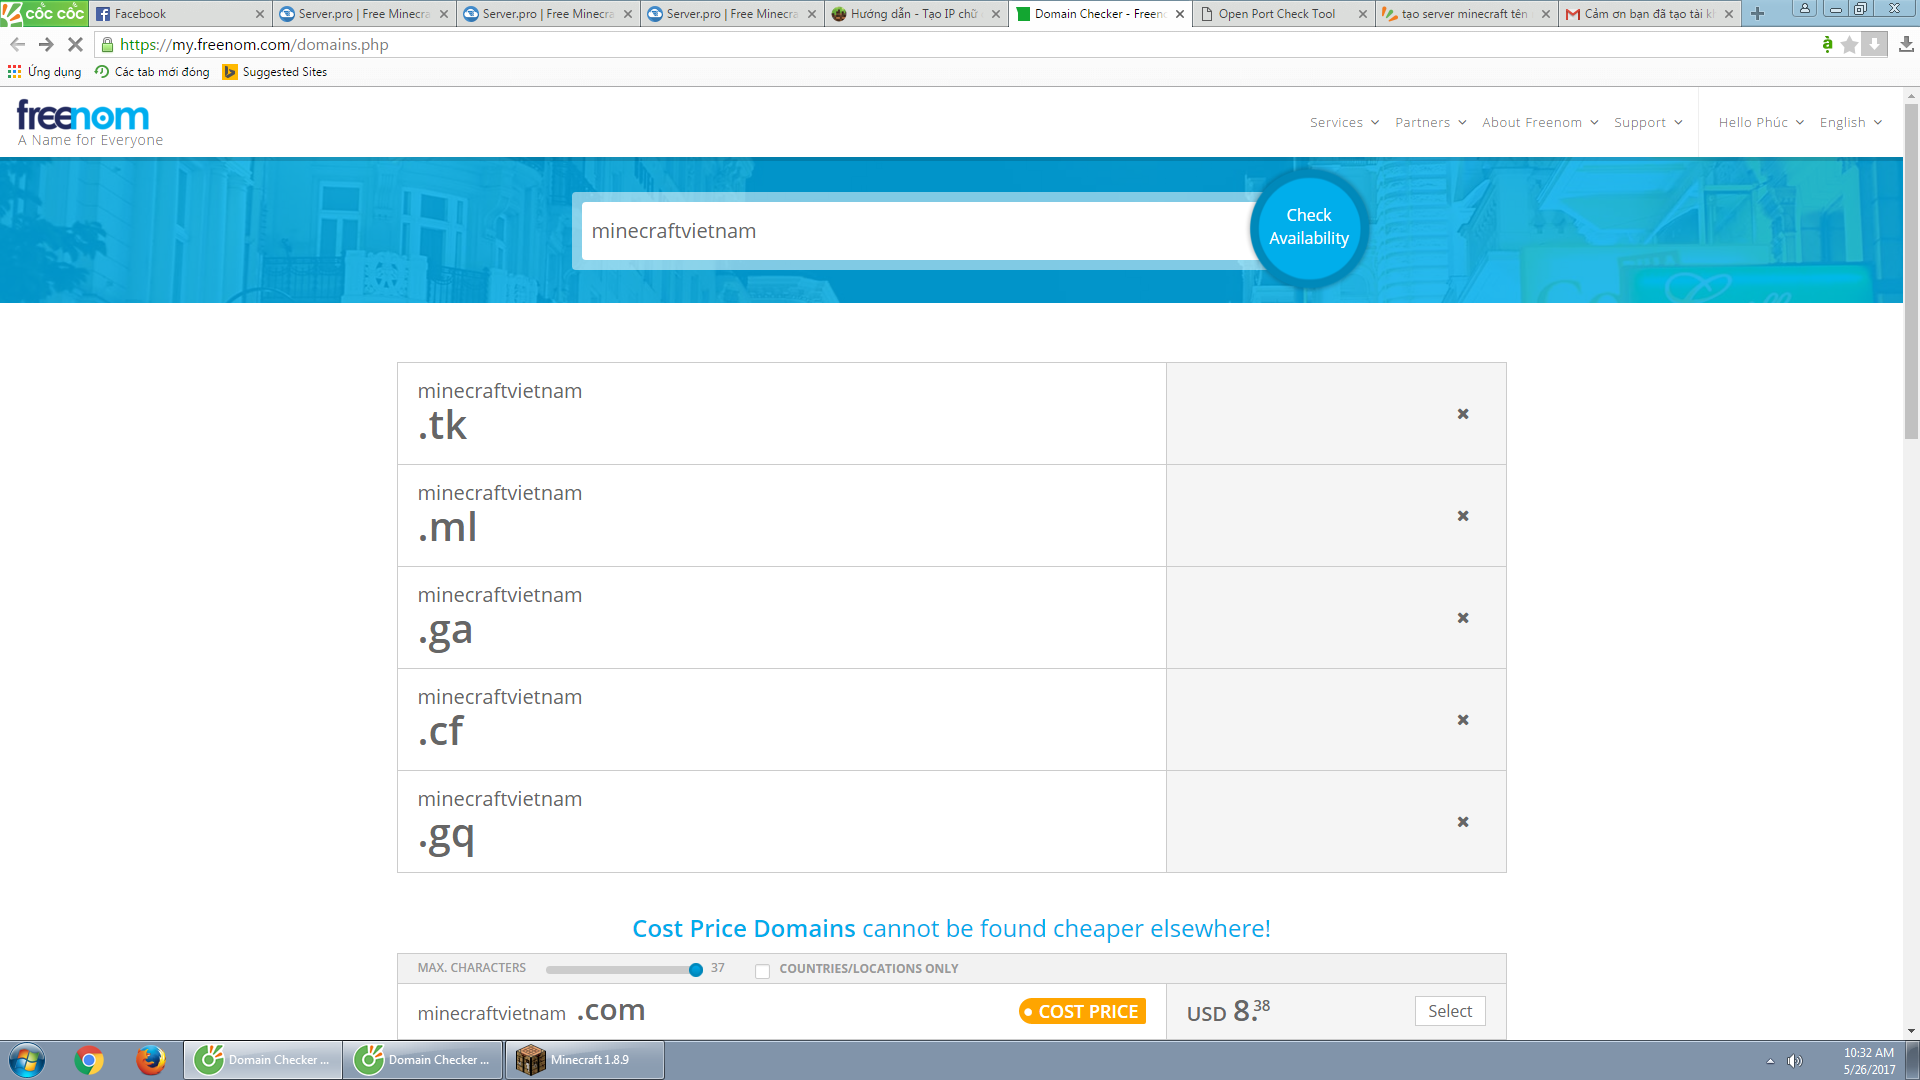Click the downloads arrow icon in the toolbar

(1906, 44)
